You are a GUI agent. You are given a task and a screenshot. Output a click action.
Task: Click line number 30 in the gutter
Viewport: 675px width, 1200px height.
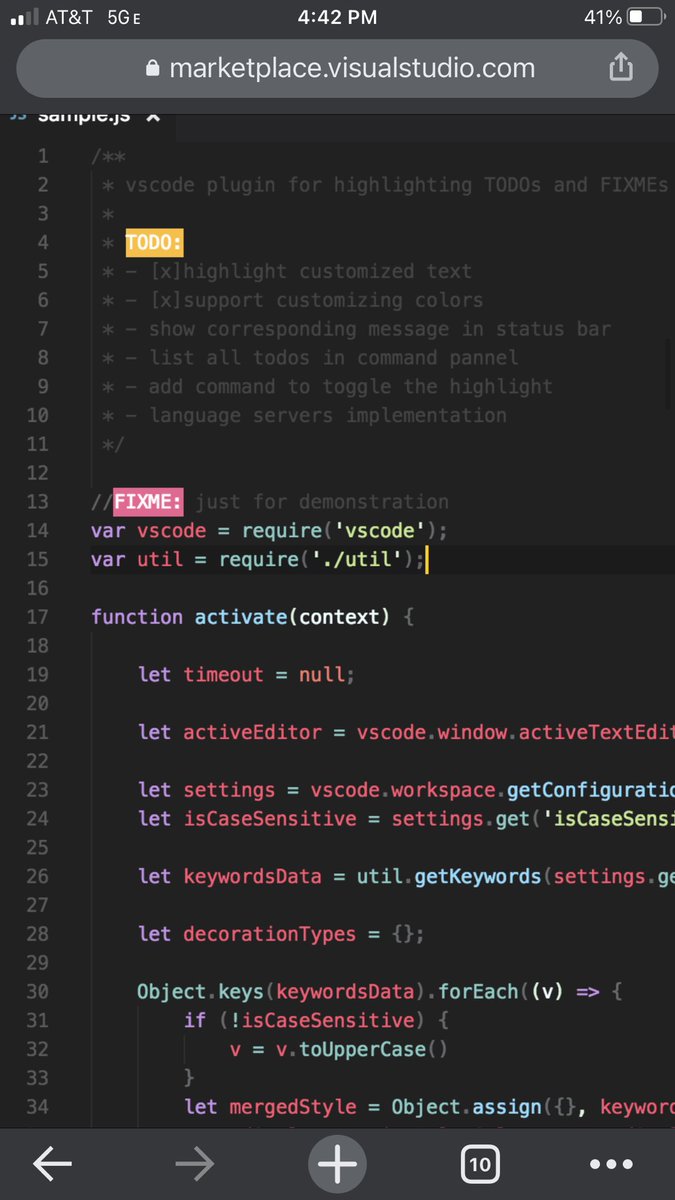click(36, 992)
